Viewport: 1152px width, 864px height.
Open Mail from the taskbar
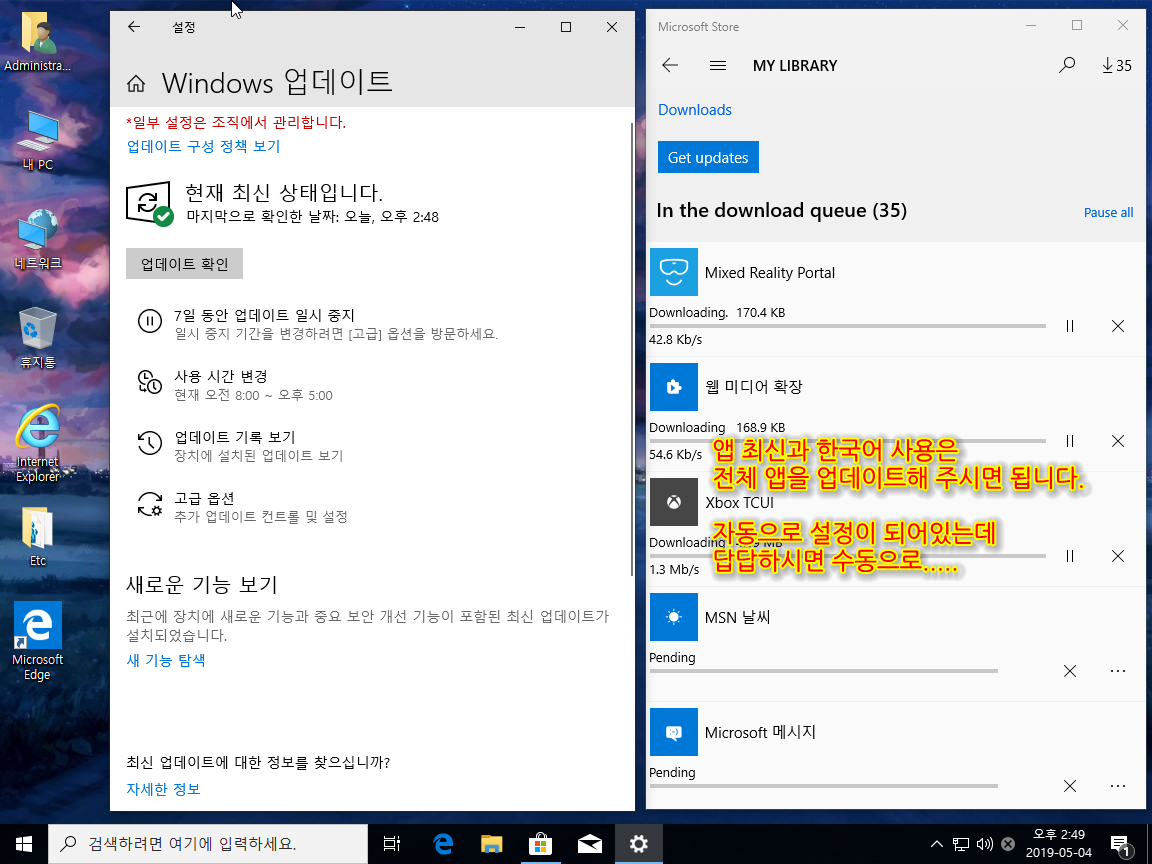(589, 844)
